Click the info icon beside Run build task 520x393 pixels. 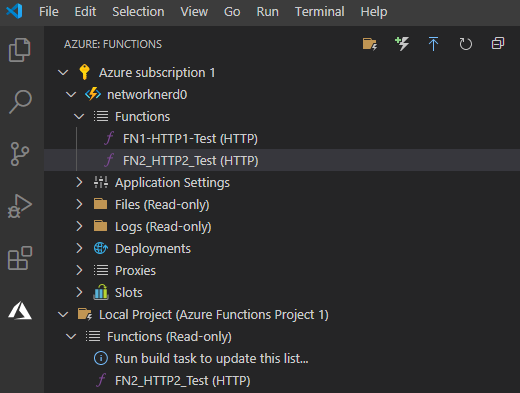click(x=101, y=358)
